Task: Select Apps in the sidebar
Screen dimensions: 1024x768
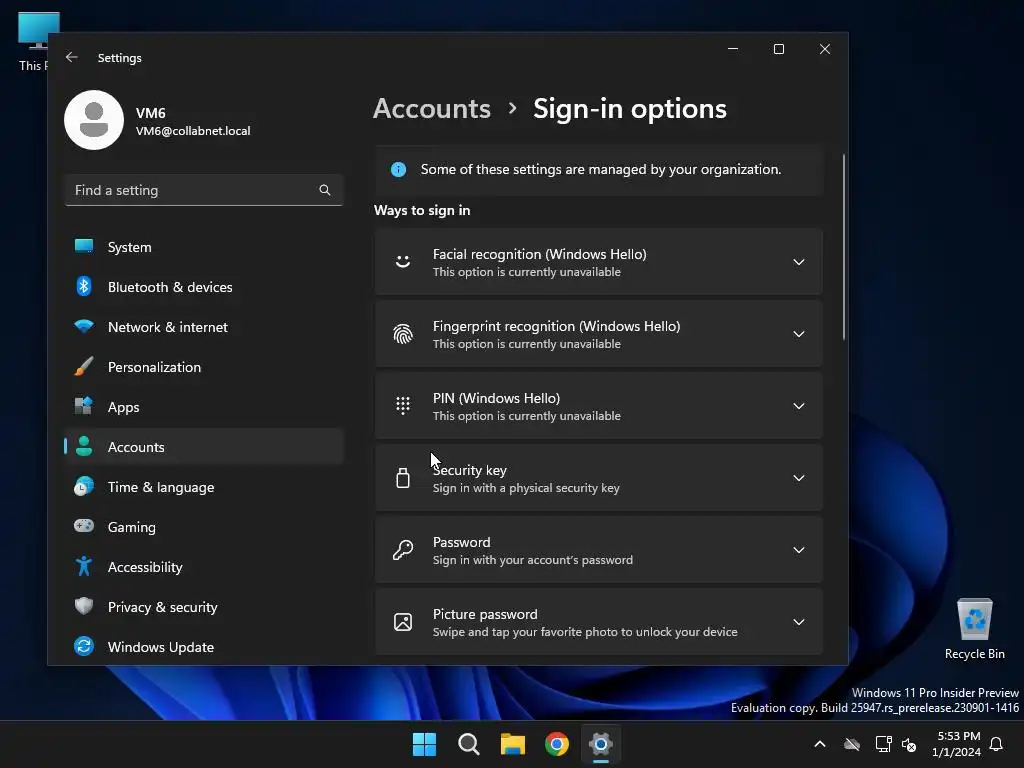Action: pos(204,407)
